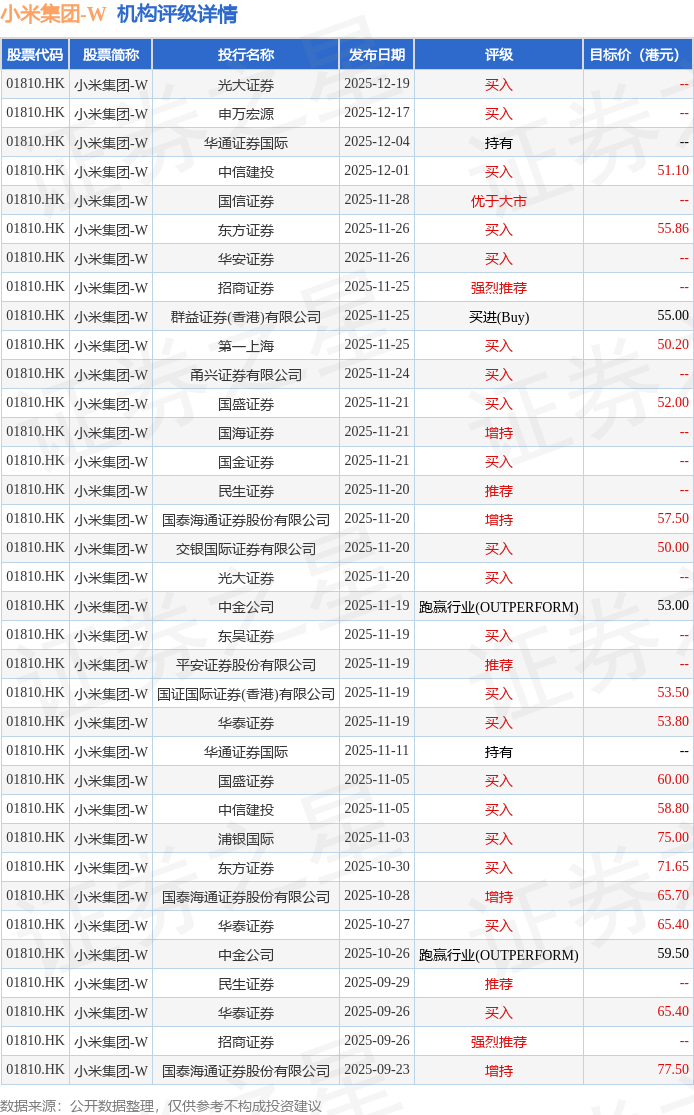This screenshot has width=694, height=1115.
Task: Click the 数据来源 footer disclaimer text
Action: pos(161,1106)
